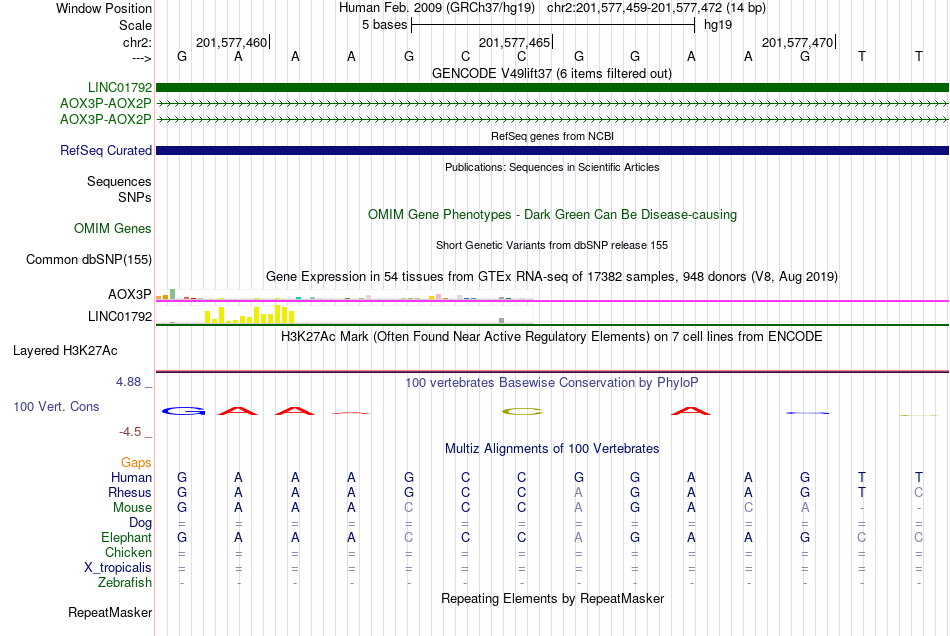Click the Dog alignment row label

[141, 522]
